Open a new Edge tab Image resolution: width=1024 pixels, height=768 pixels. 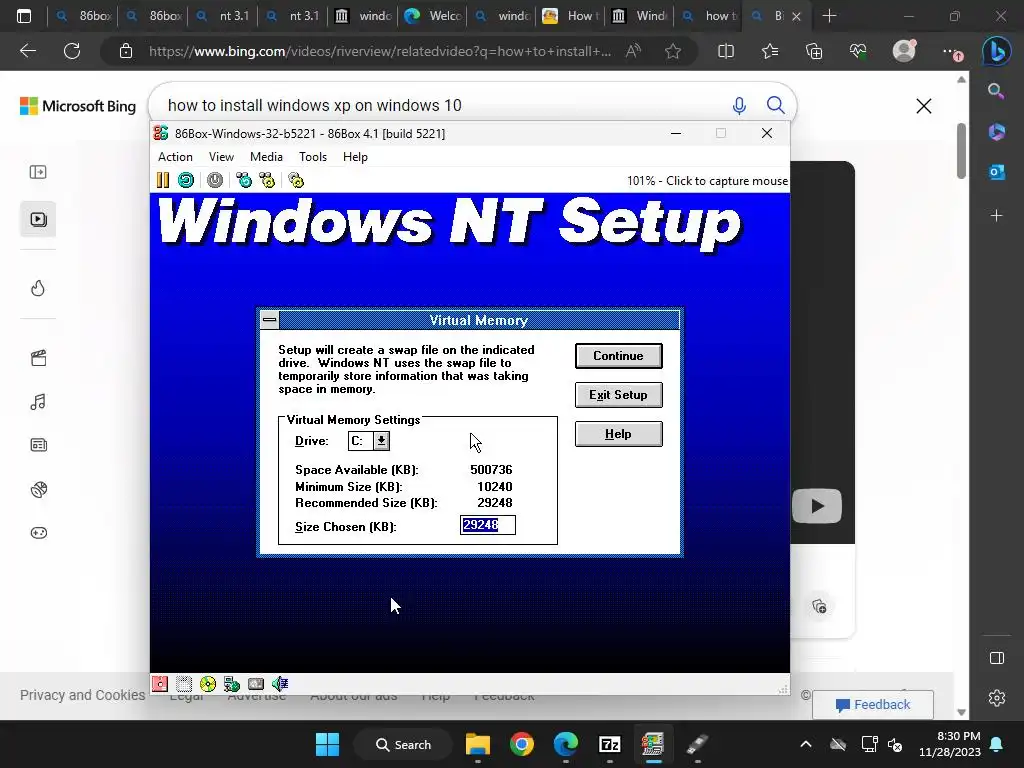tap(829, 16)
